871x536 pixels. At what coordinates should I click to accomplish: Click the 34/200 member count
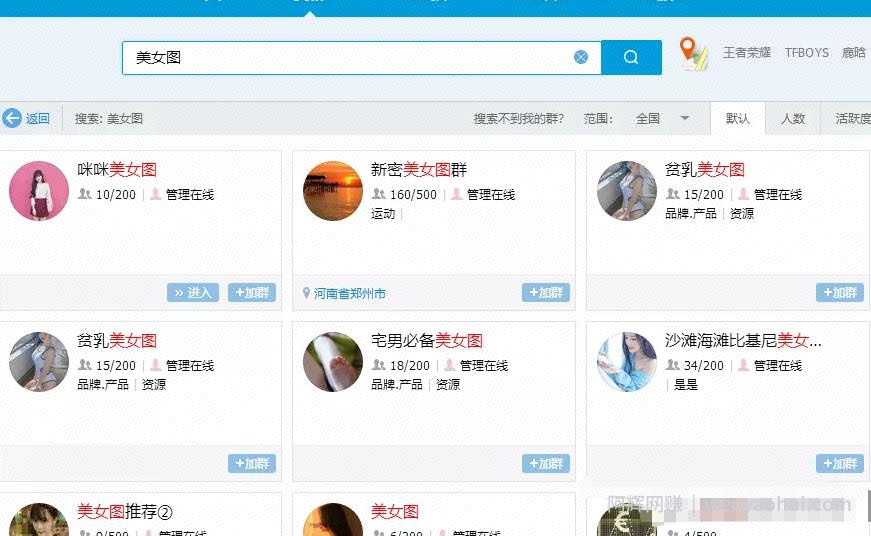704,365
